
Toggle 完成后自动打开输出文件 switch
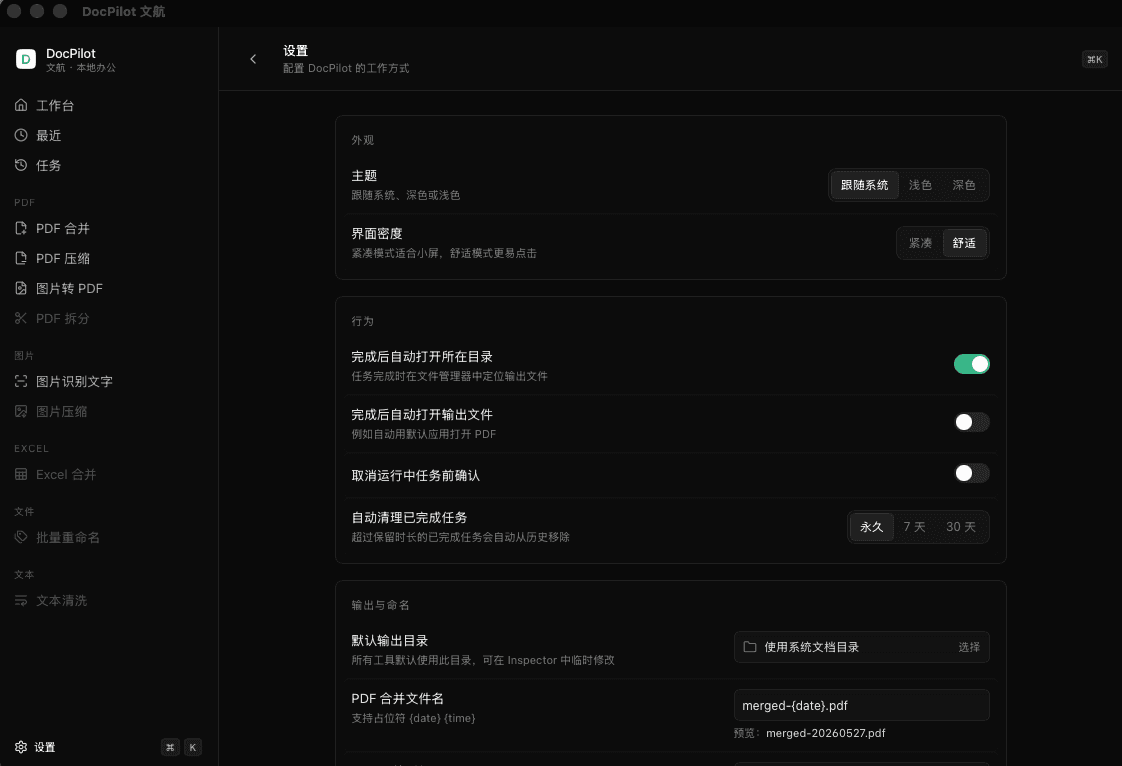[972, 422]
